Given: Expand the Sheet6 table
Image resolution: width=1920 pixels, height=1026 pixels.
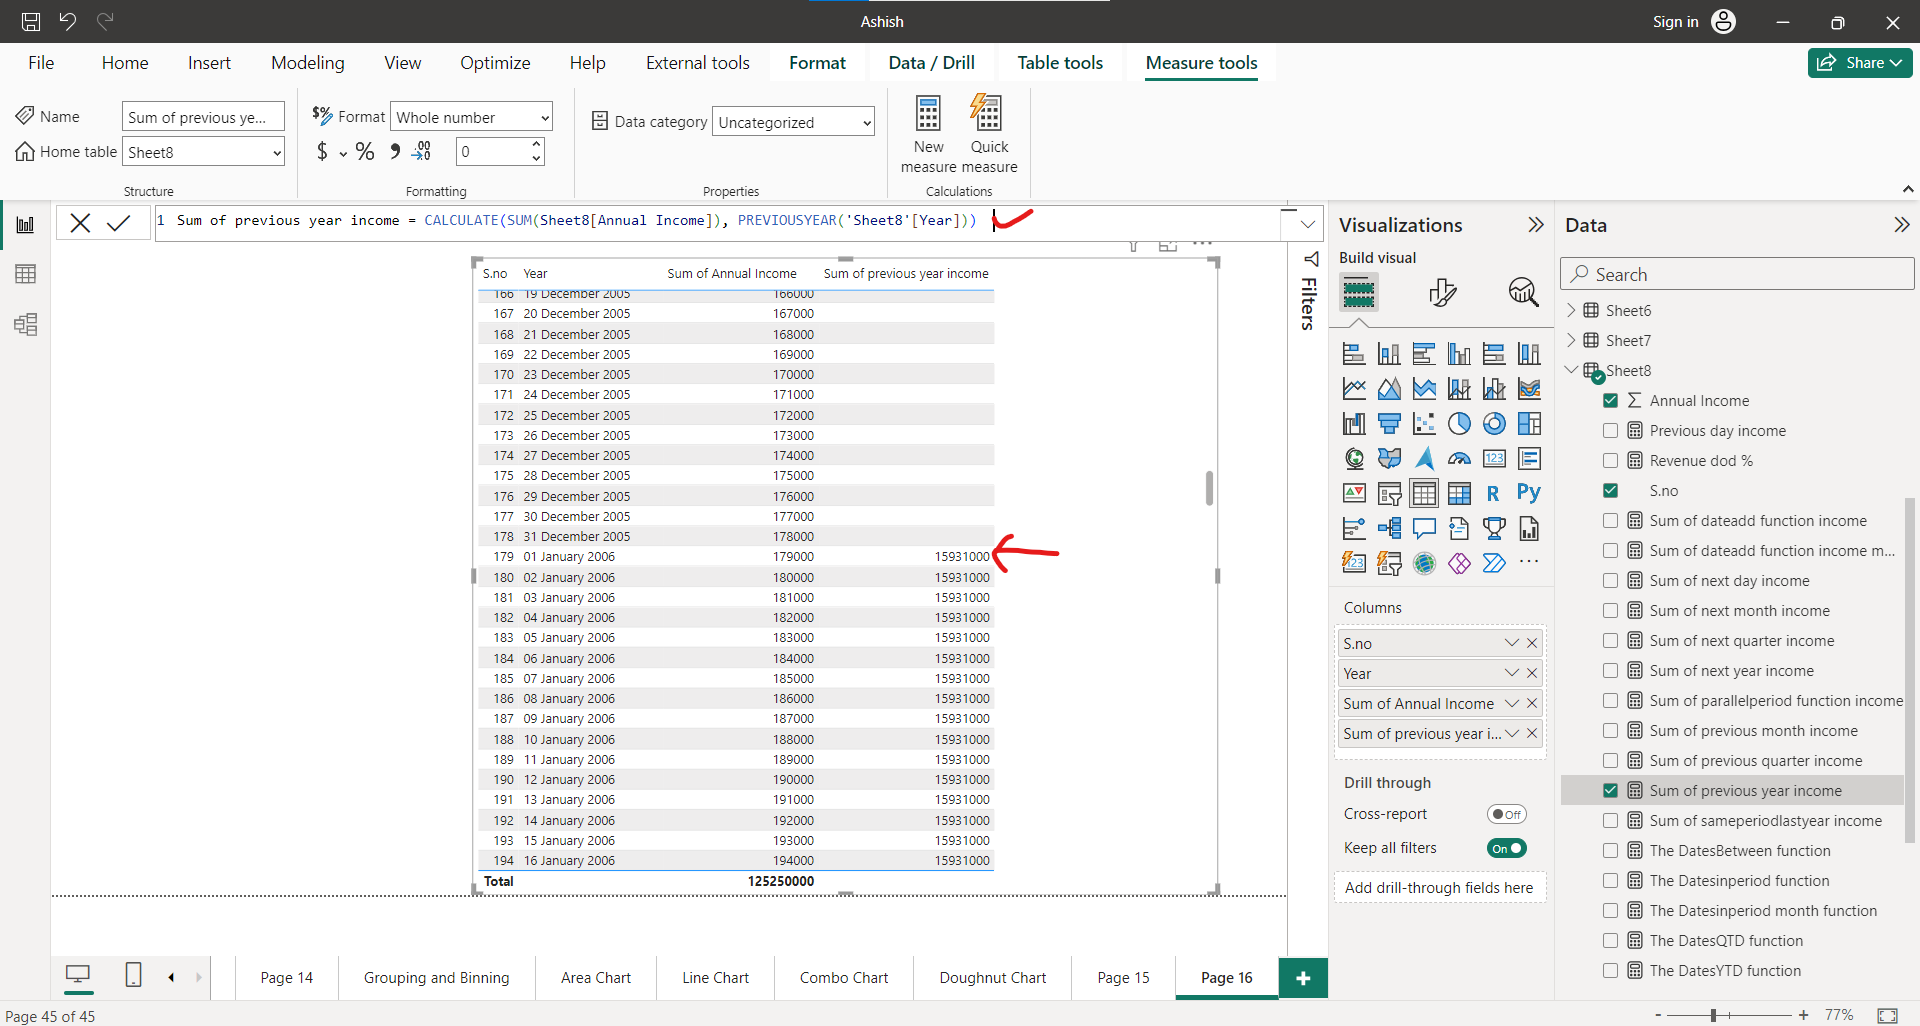Looking at the screenshot, I should [1572, 310].
